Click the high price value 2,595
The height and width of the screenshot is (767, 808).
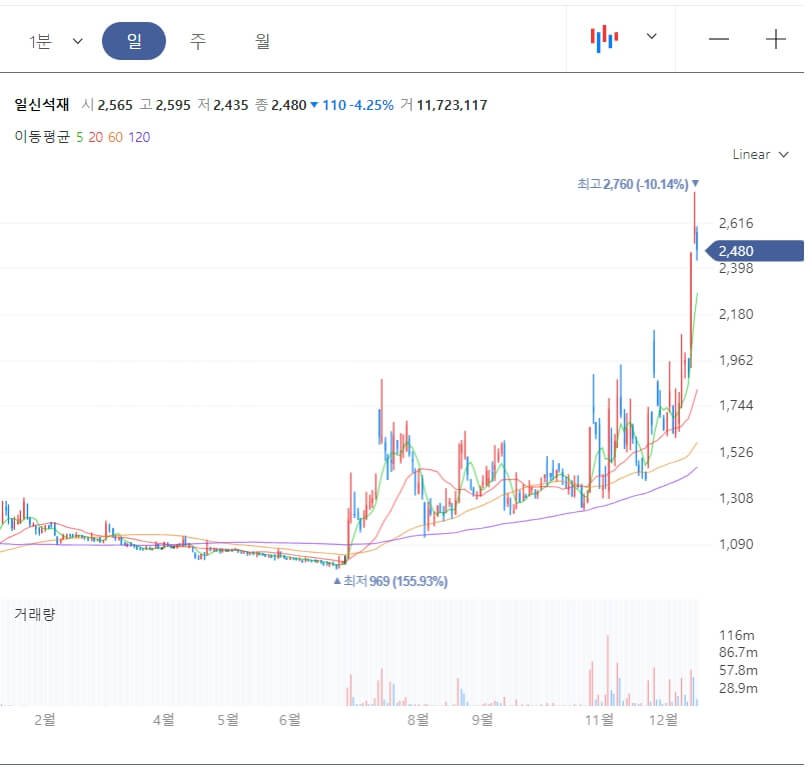173,105
